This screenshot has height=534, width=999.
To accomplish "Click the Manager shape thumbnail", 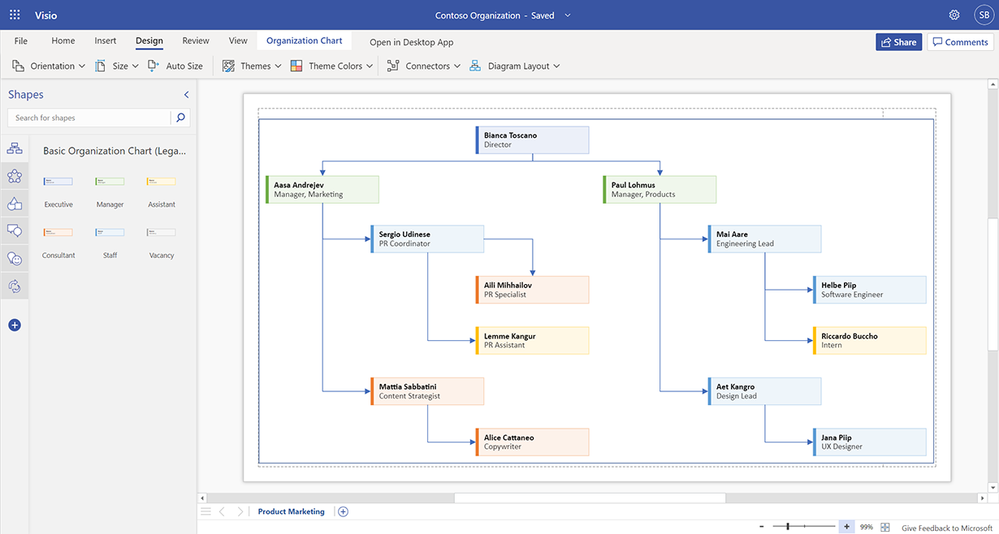I will (x=110, y=182).
